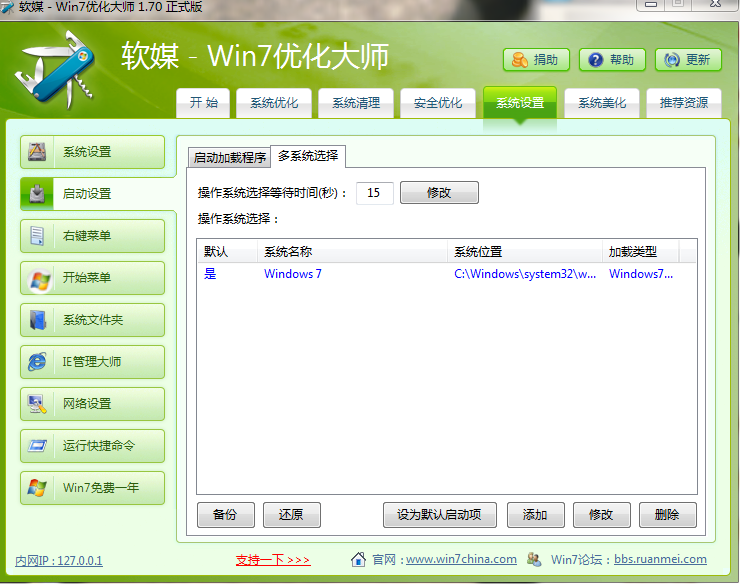The height and width of the screenshot is (584, 740).
Task: Click the 加载类型 column header
Action: tap(640, 252)
